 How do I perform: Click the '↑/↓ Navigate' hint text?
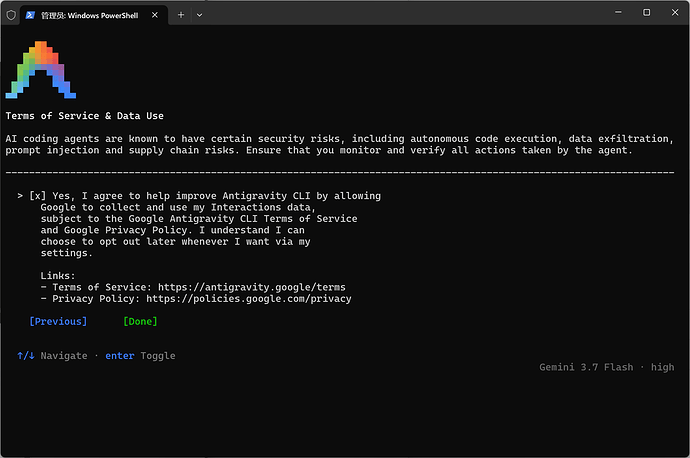click(52, 355)
